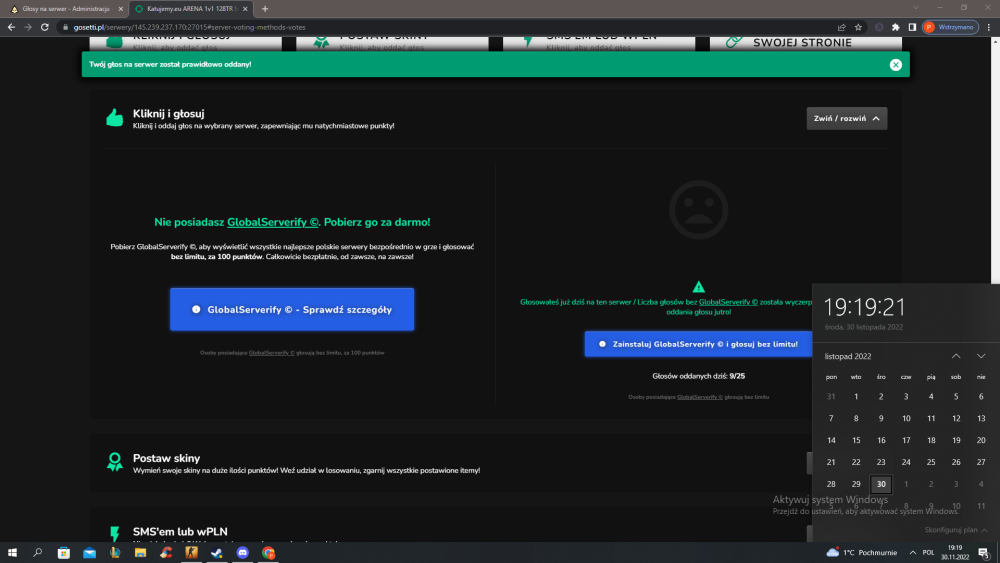Open the Wstrzymano profile button
1000x563 pixels.
[x=950, y=27]
